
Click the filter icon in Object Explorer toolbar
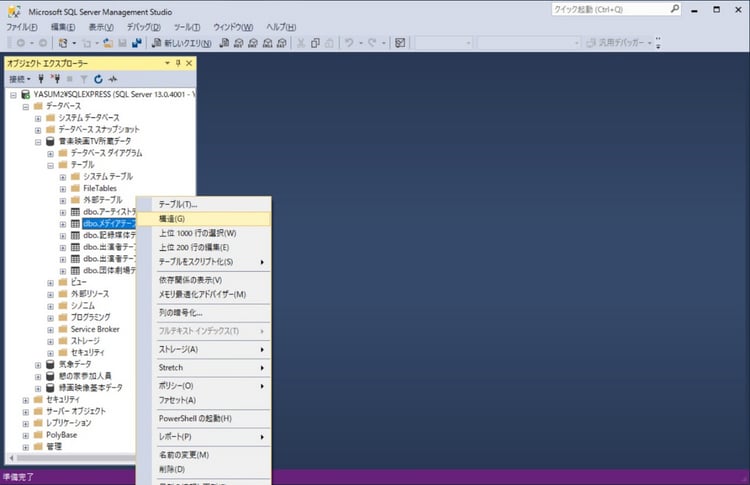point(84,79)
